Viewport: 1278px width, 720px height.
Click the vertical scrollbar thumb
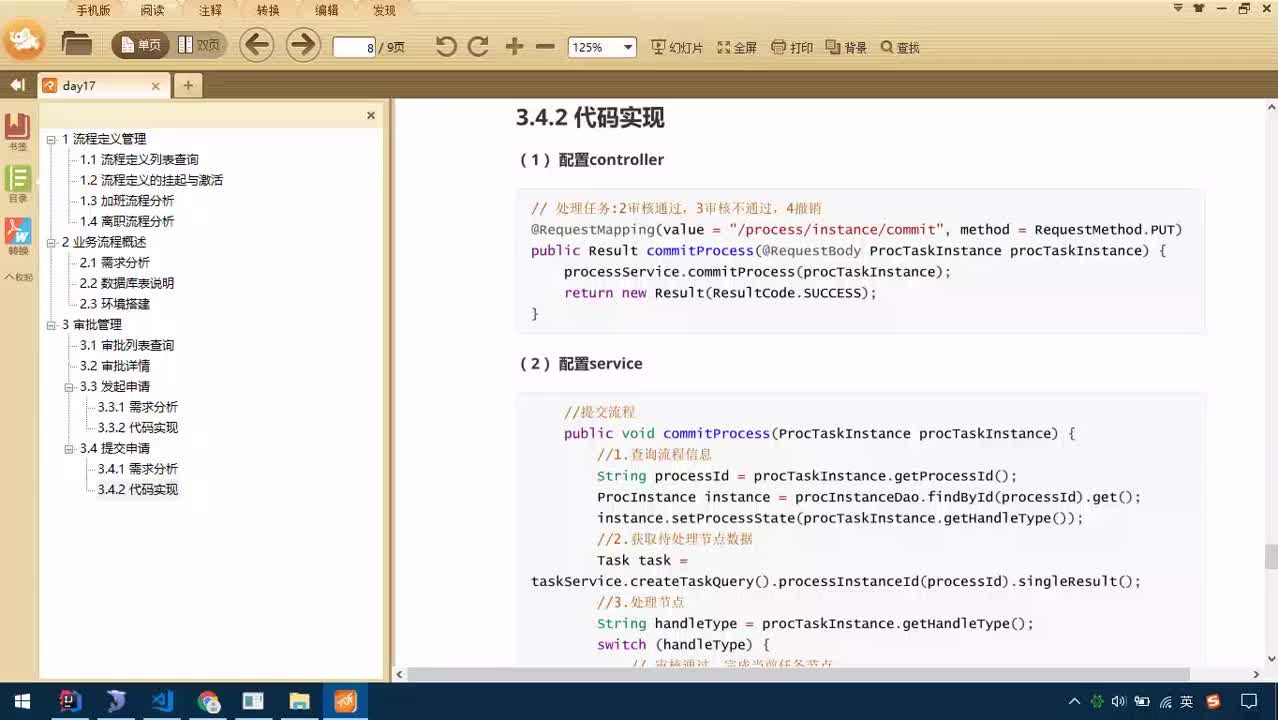[x=1271, y=557]
